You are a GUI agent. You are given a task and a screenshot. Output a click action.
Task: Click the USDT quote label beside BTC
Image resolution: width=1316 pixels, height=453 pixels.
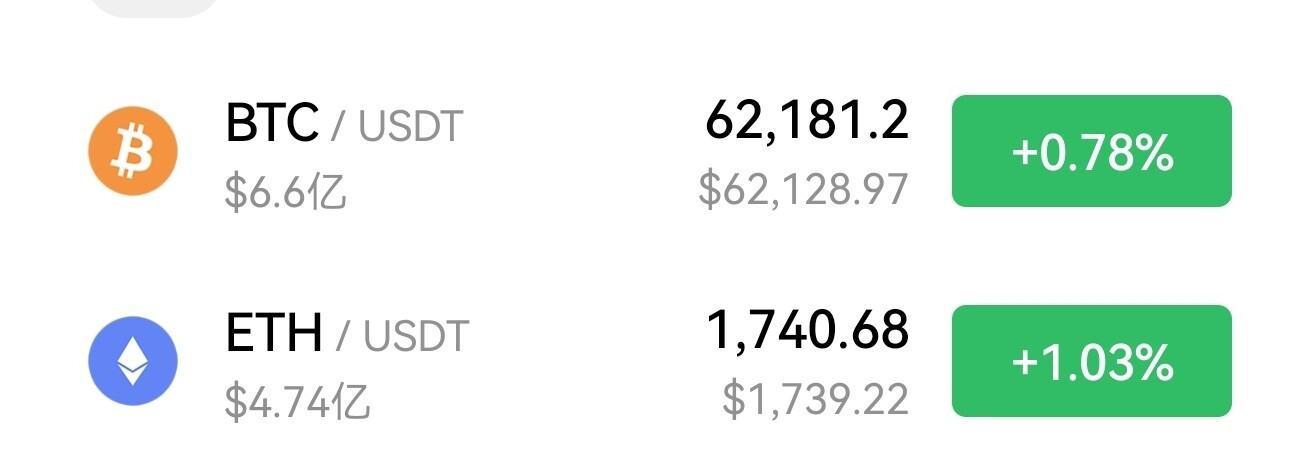coord(410,127)
